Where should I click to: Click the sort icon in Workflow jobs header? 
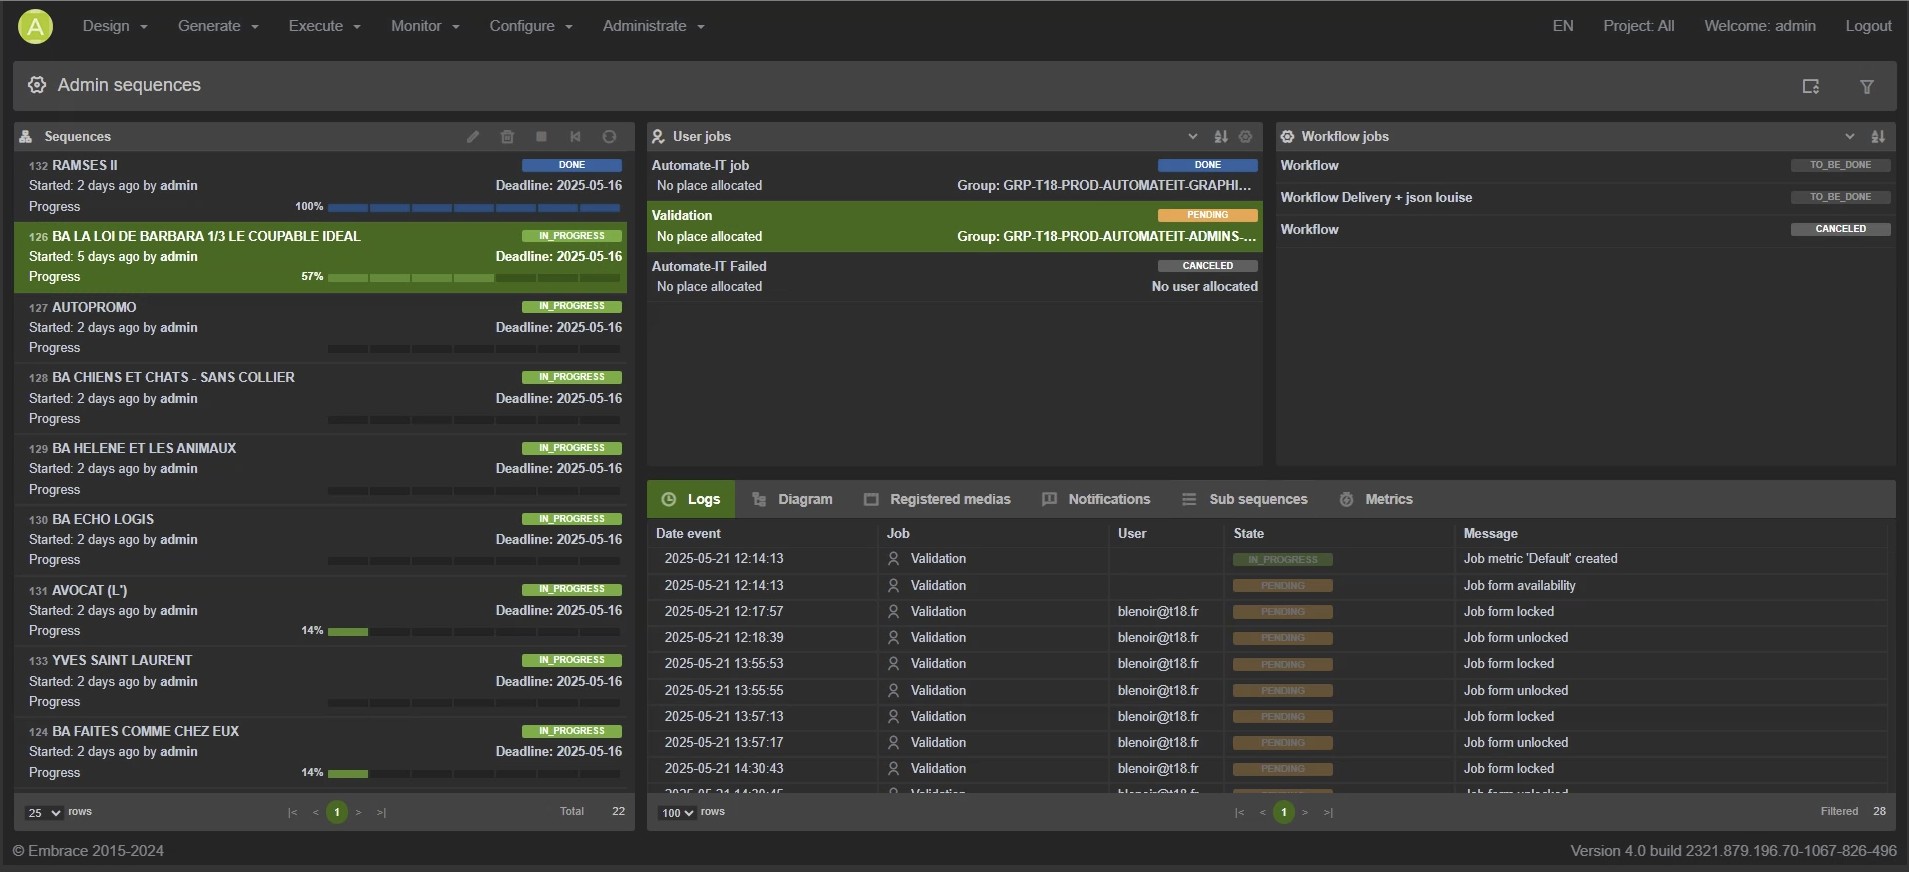(x=1878, y=137)
